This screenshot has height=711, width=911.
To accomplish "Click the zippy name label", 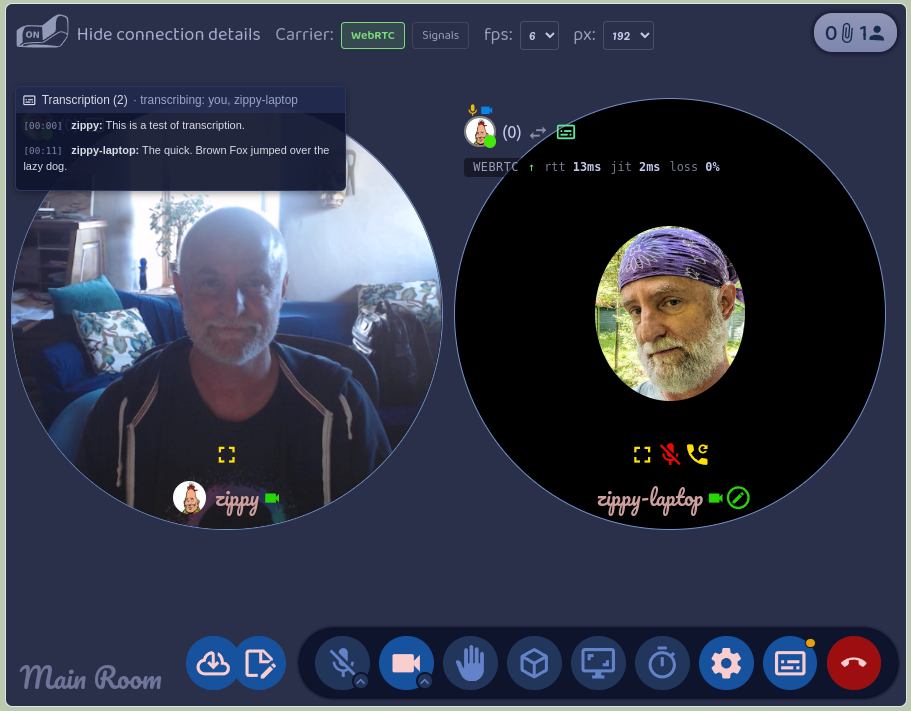I will pyautogui.click(x=236, y=500).
